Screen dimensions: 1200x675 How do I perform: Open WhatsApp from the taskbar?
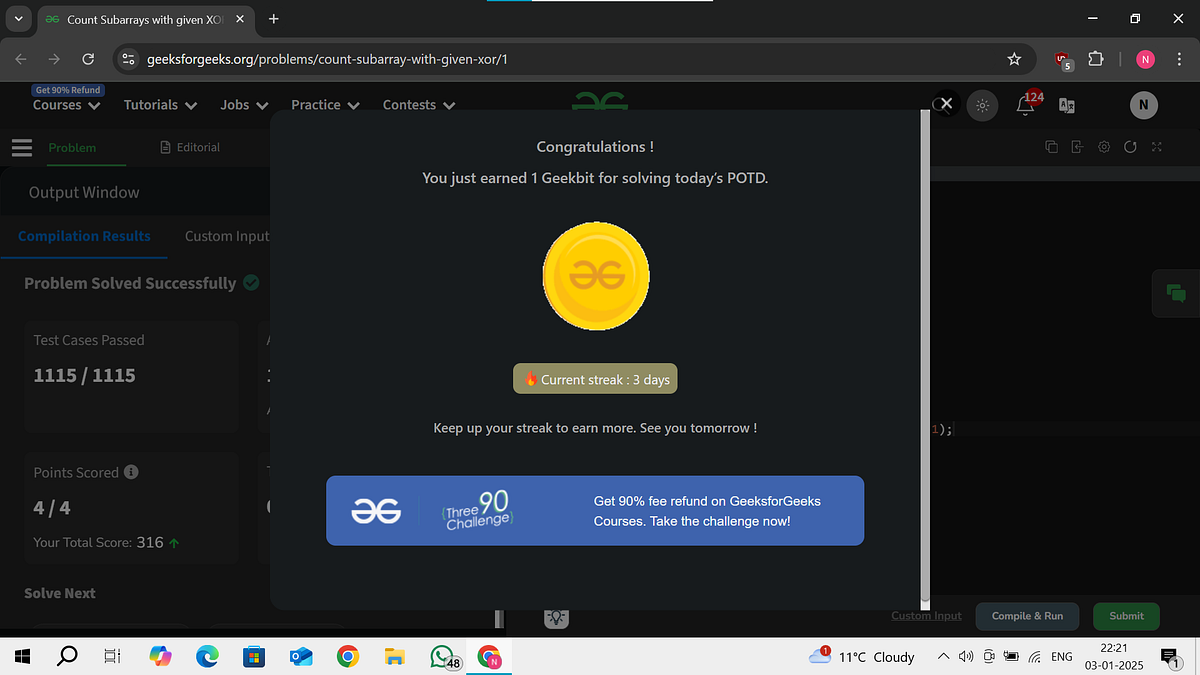441,656
